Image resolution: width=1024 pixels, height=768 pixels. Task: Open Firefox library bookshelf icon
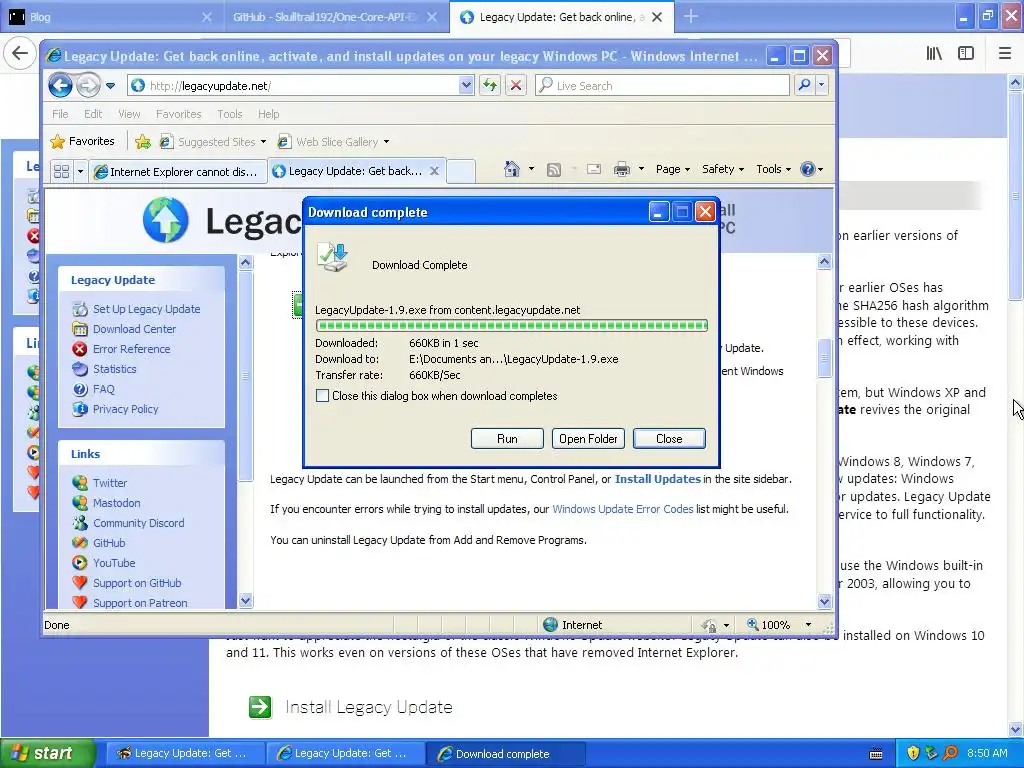coord(934,54)
